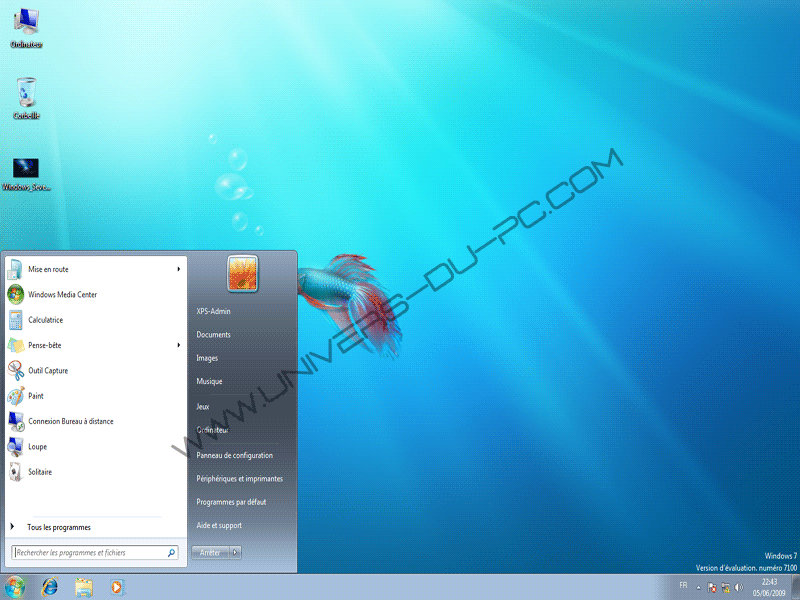Image resolution: width=800 pixels, height=600 pixels.
Task: Open shutdown options arrow next to Arrêter
Action: (235, 553)
